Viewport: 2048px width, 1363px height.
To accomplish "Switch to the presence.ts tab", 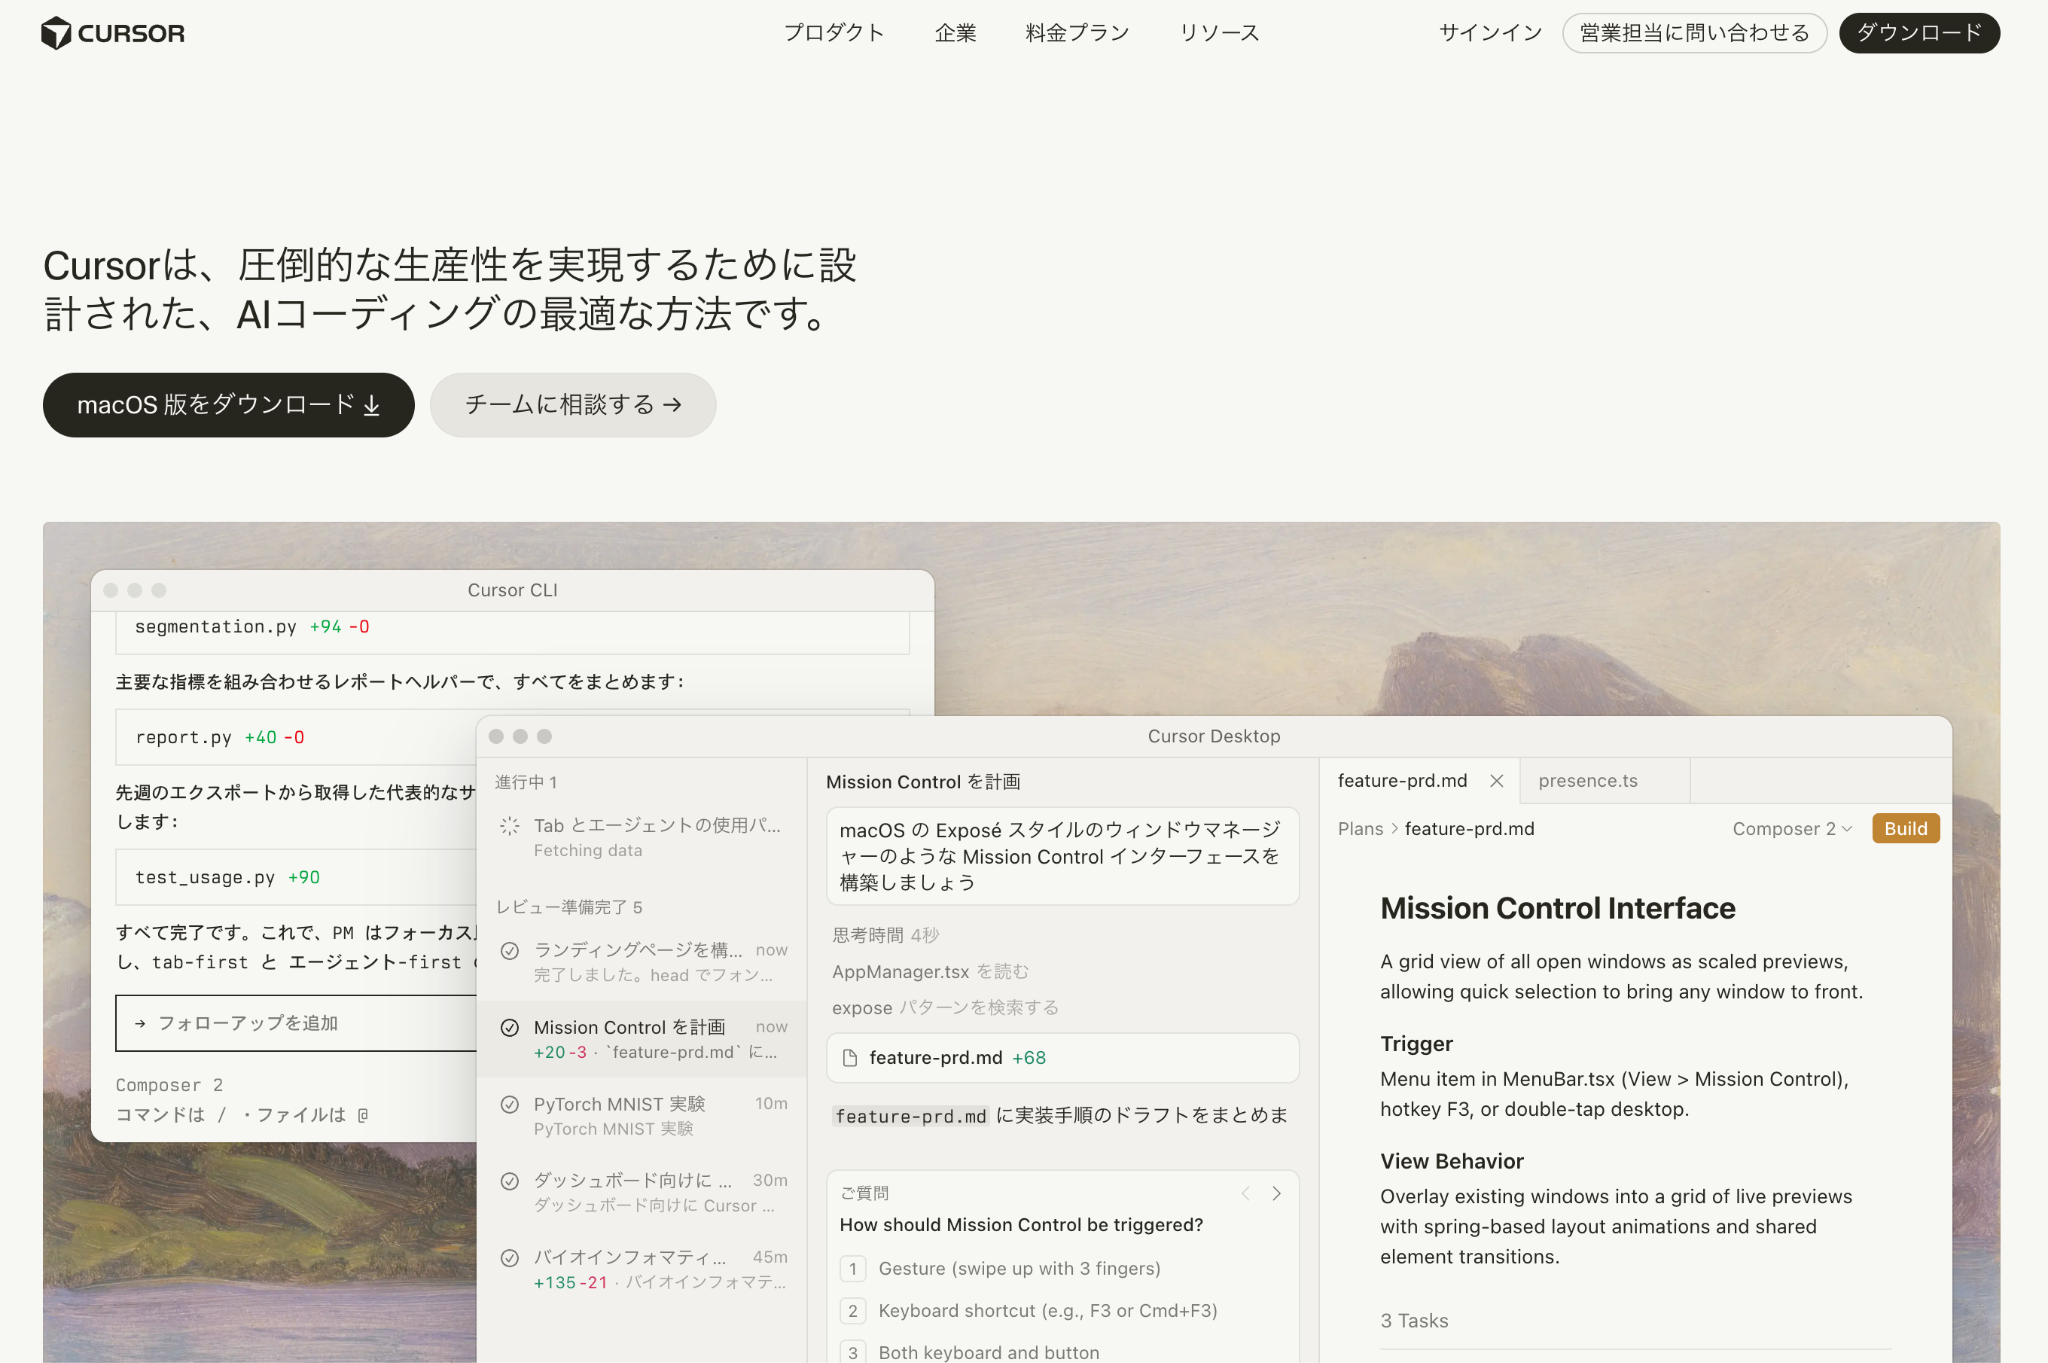I will (x=1587, y=781).
